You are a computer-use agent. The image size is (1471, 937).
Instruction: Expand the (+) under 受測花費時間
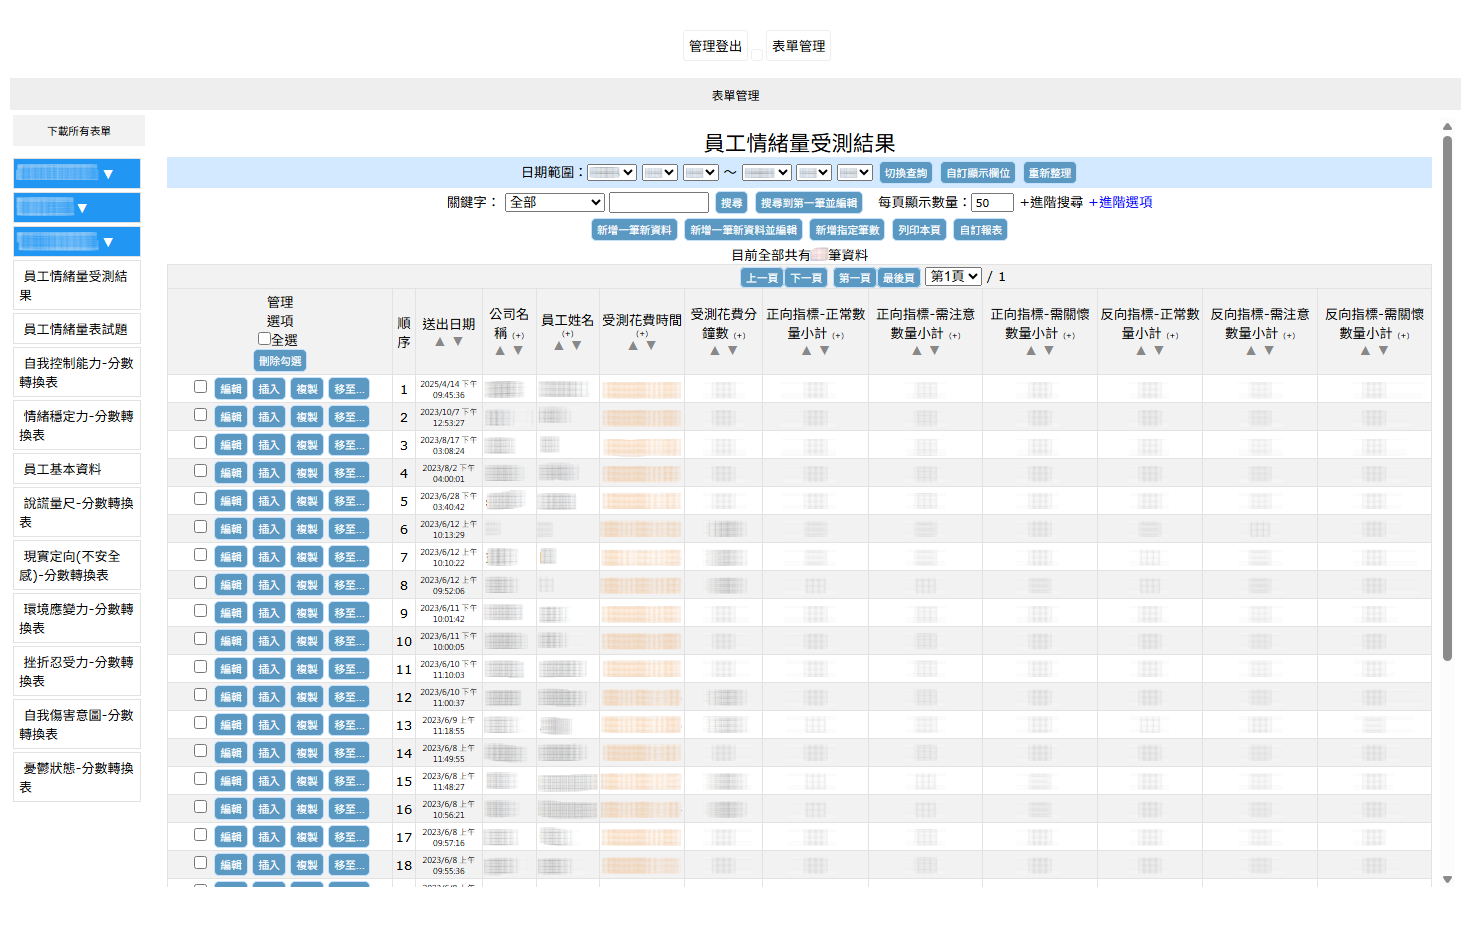(642, 334)
